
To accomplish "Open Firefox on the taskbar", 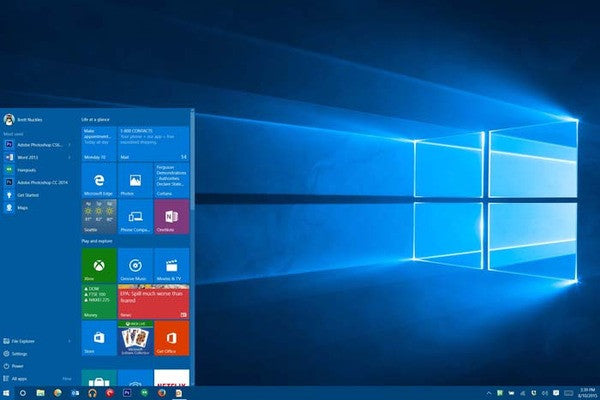I will coord(162,393).
